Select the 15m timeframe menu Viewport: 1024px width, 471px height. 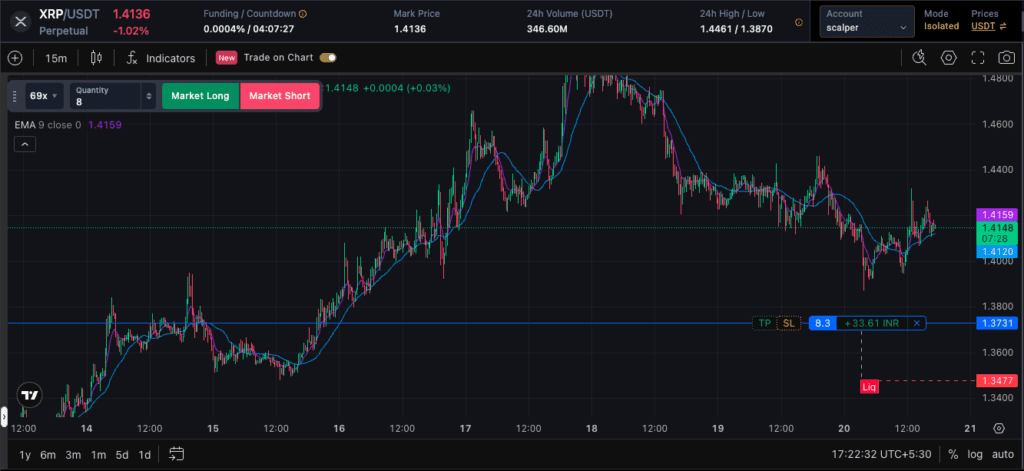click(x=56, y=58)
